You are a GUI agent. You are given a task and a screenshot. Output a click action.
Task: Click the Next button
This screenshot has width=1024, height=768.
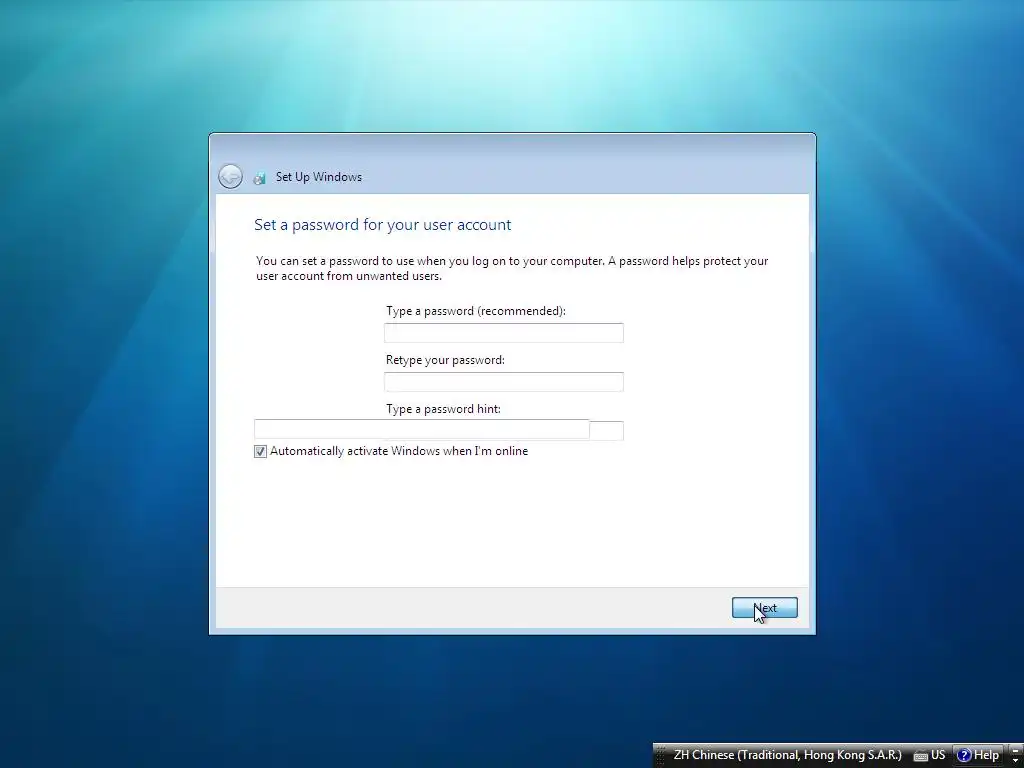click(x=764, y=608)
